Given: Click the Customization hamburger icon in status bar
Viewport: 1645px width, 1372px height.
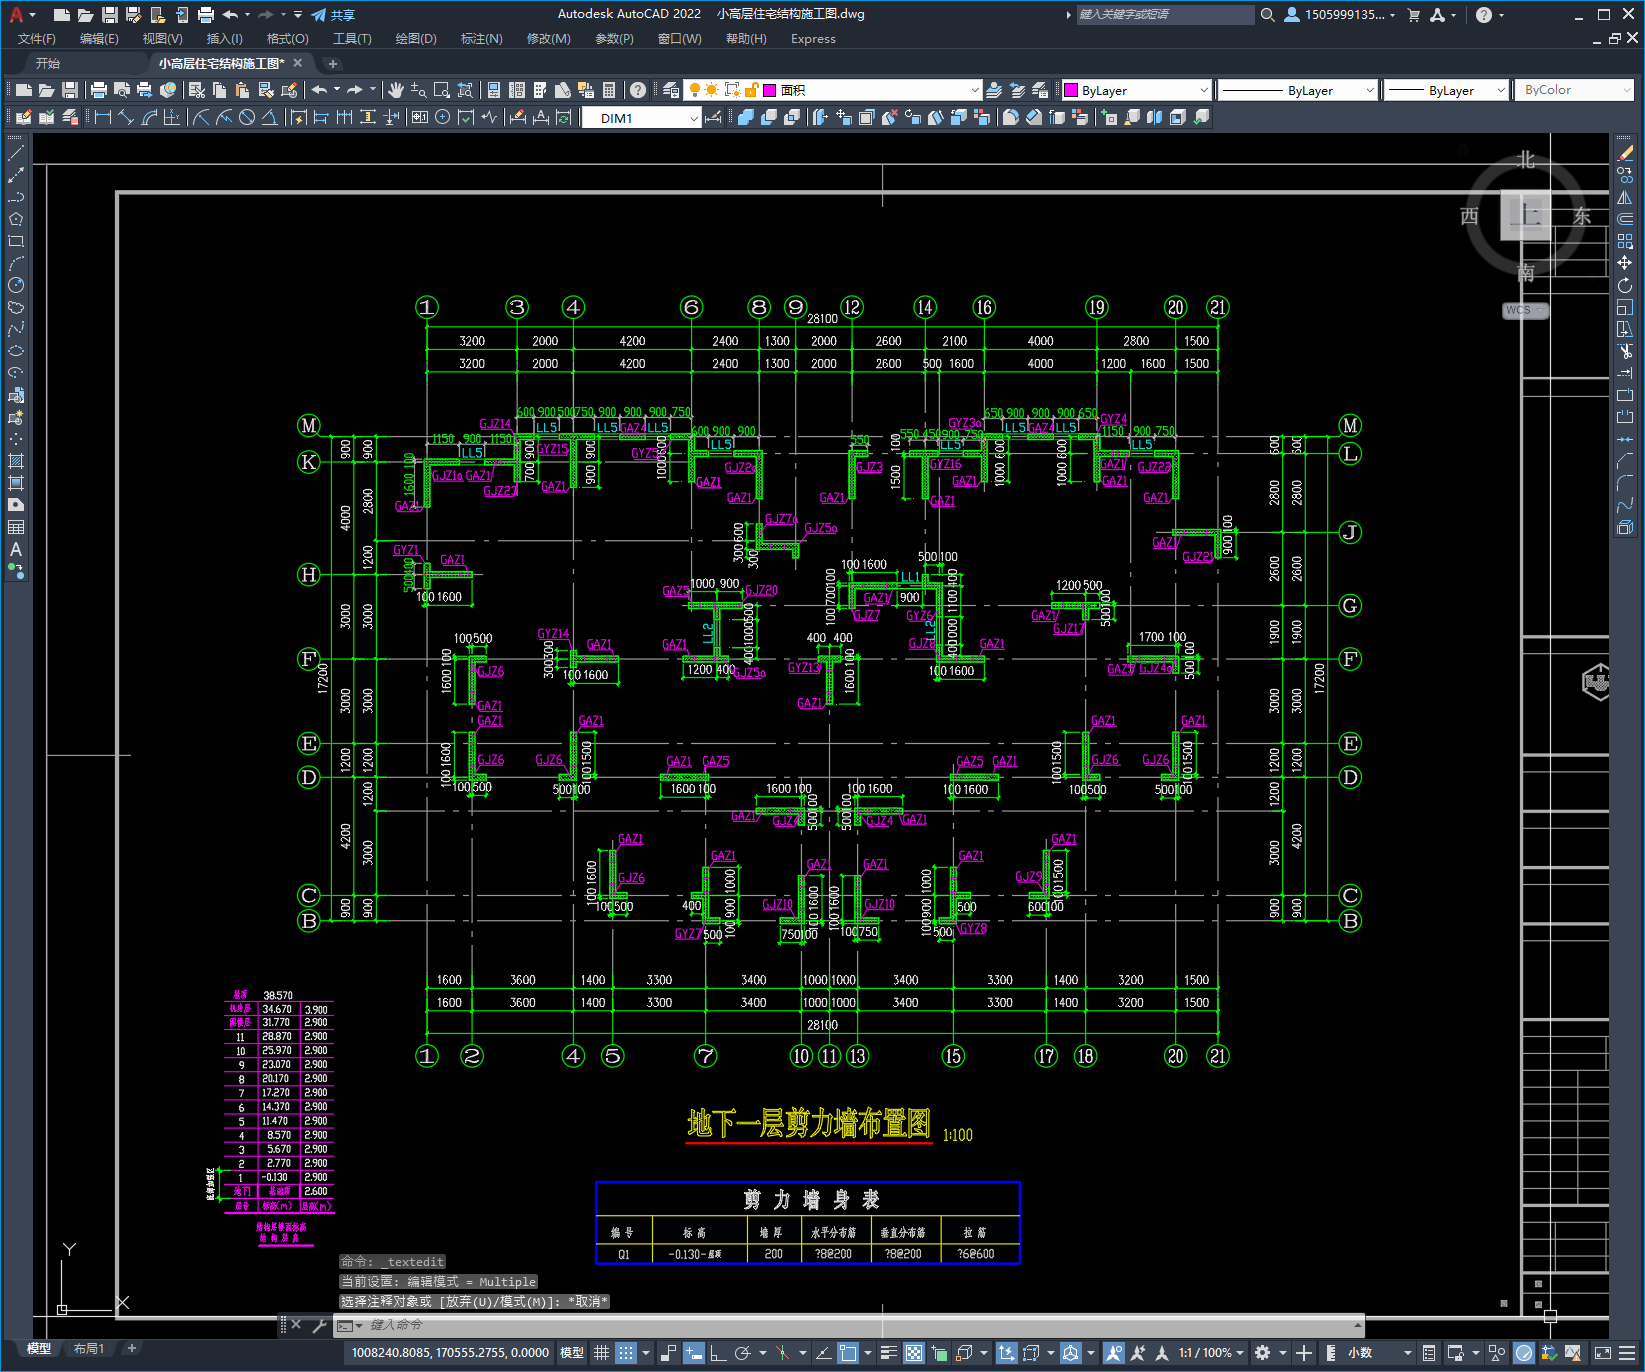Looking at the screenshot, I should tap(1626, 1353).
